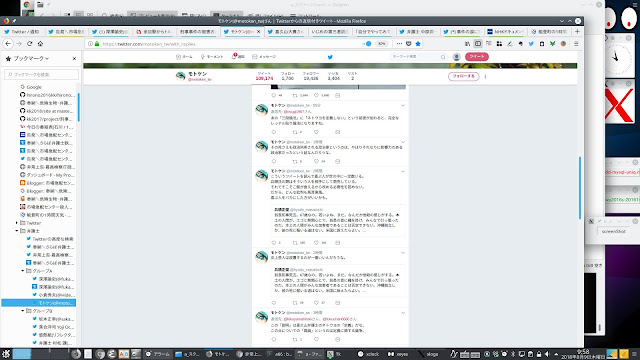Open the 通知 (Notifications) nav item
This screenshot has height=360, width=640.
pos(238,57)
